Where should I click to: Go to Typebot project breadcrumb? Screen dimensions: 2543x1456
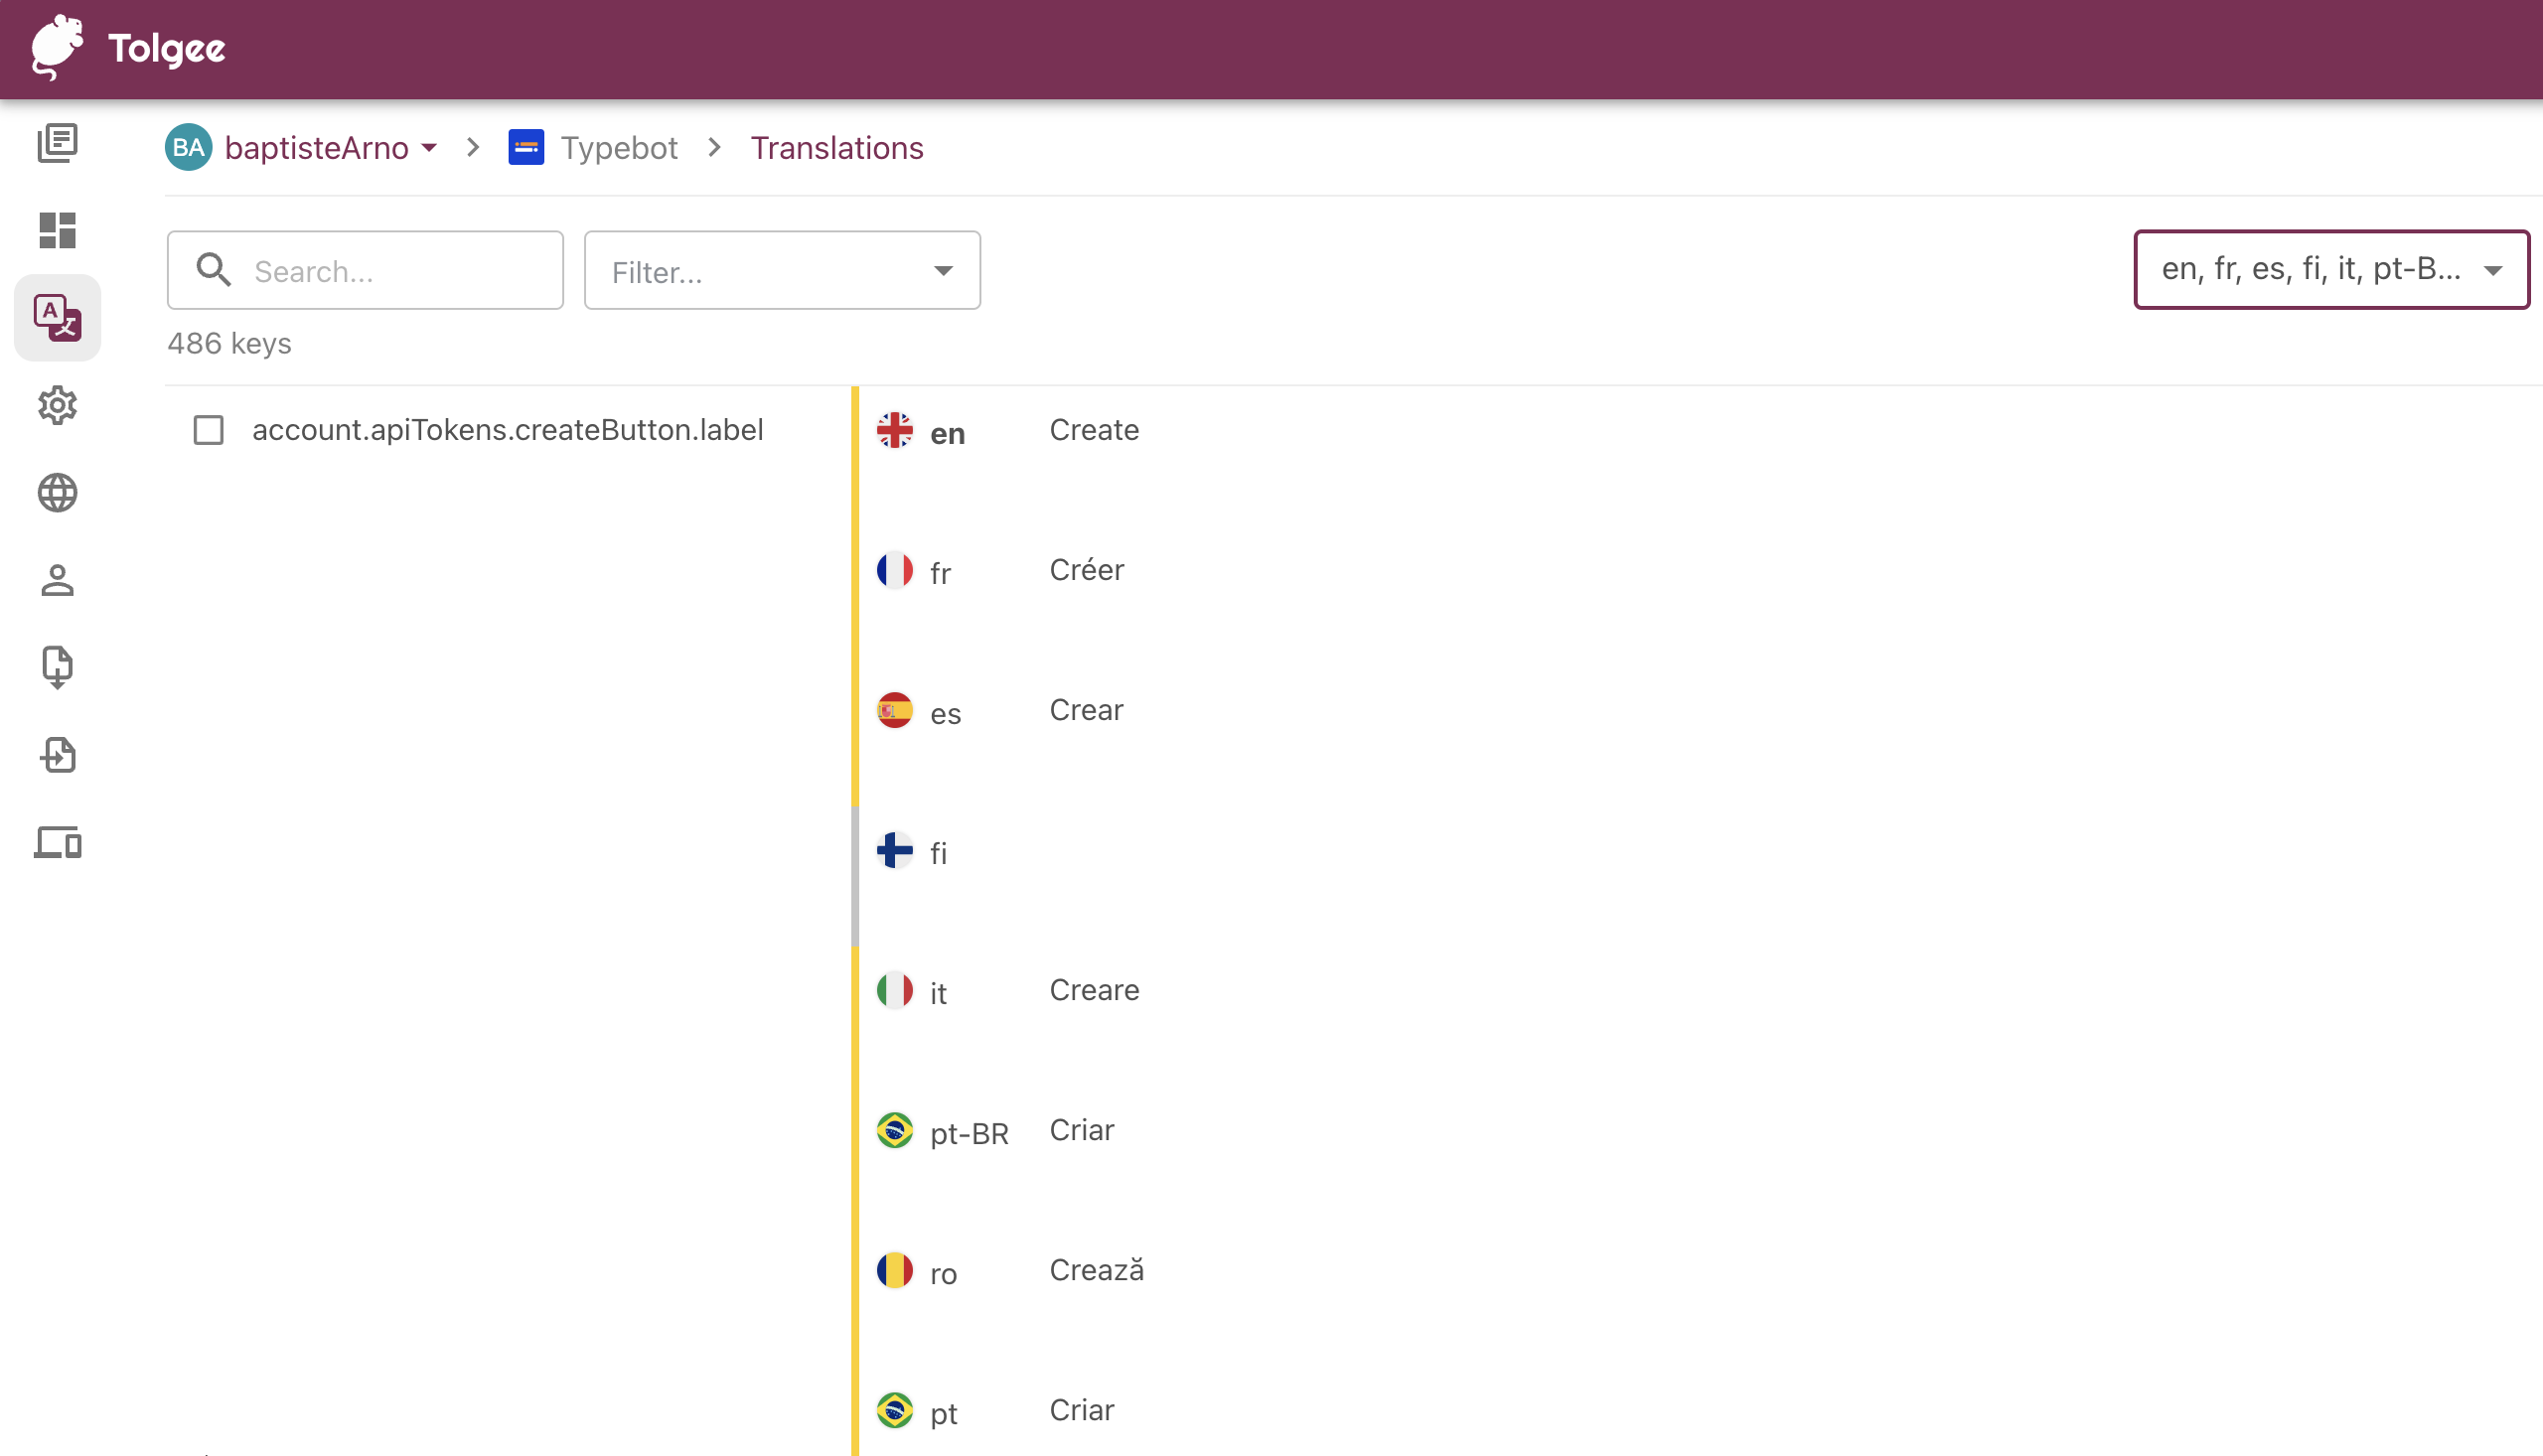coord(618,148)
